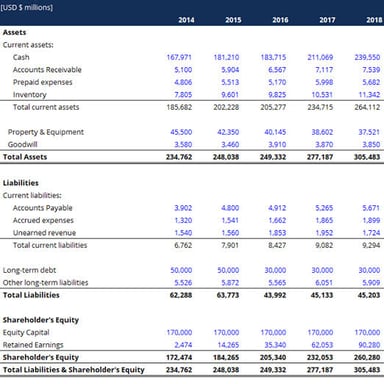Click the Accounts Receivable row label

tap(47, 70)
